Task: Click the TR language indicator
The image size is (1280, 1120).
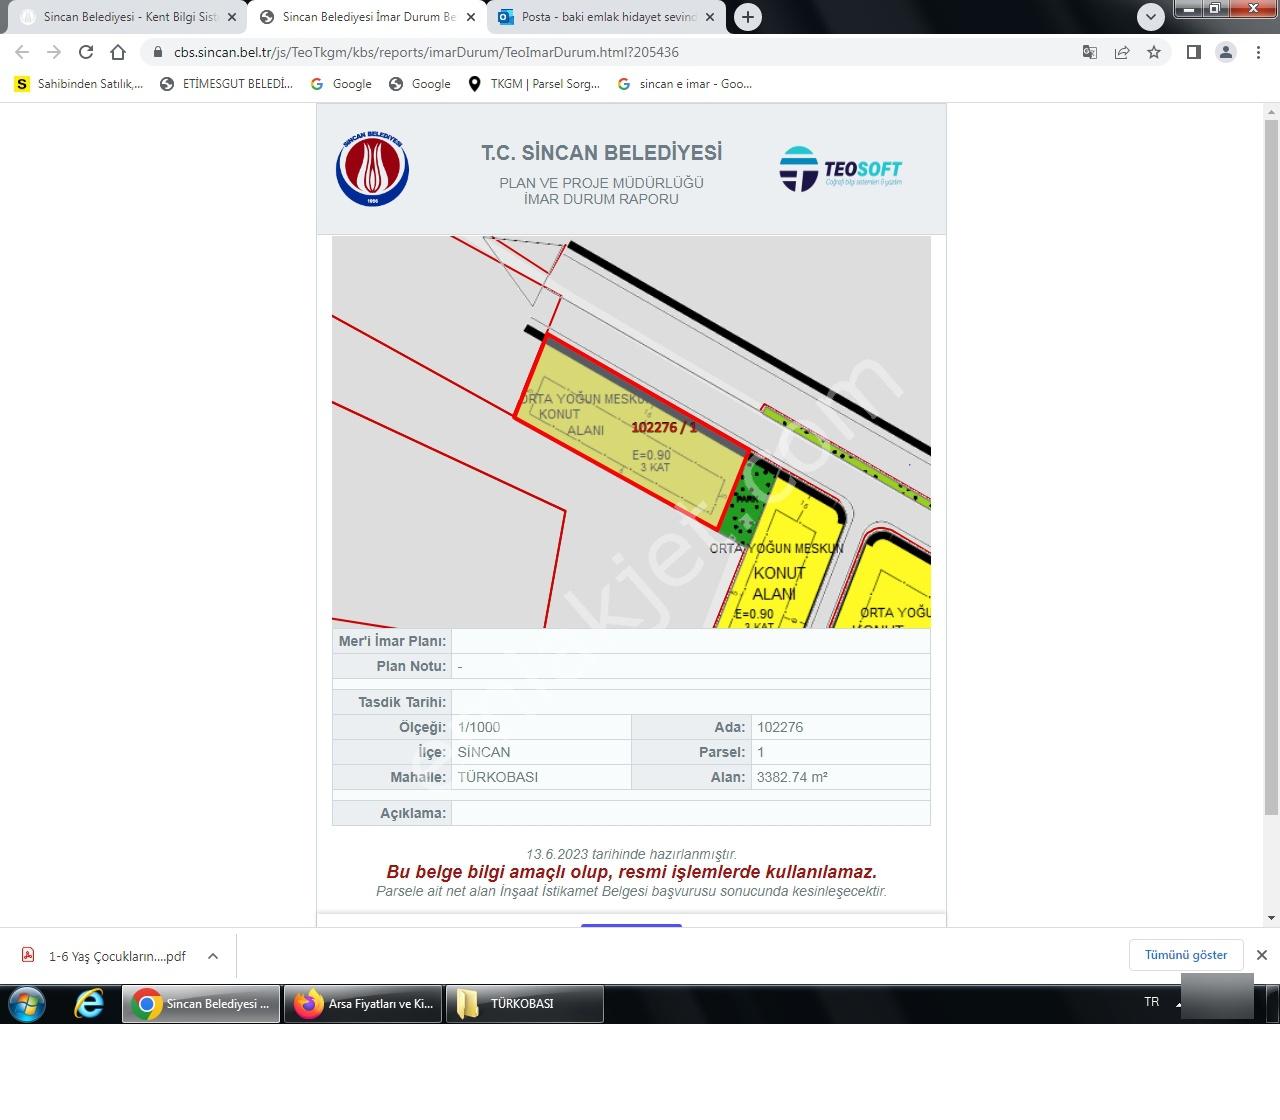Action: pyautogui.click(x=1152, y=1001)
